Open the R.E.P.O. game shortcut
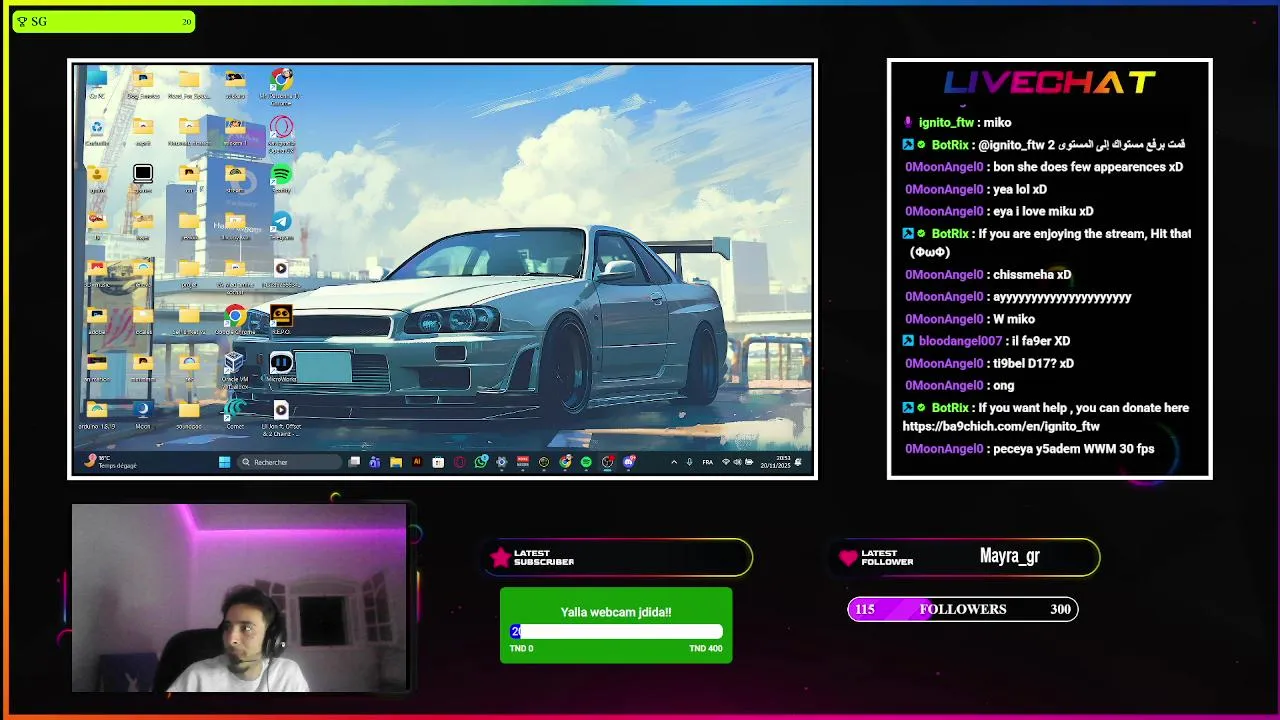The height and width of the screenshot is (720, 1280). [281, 320]
